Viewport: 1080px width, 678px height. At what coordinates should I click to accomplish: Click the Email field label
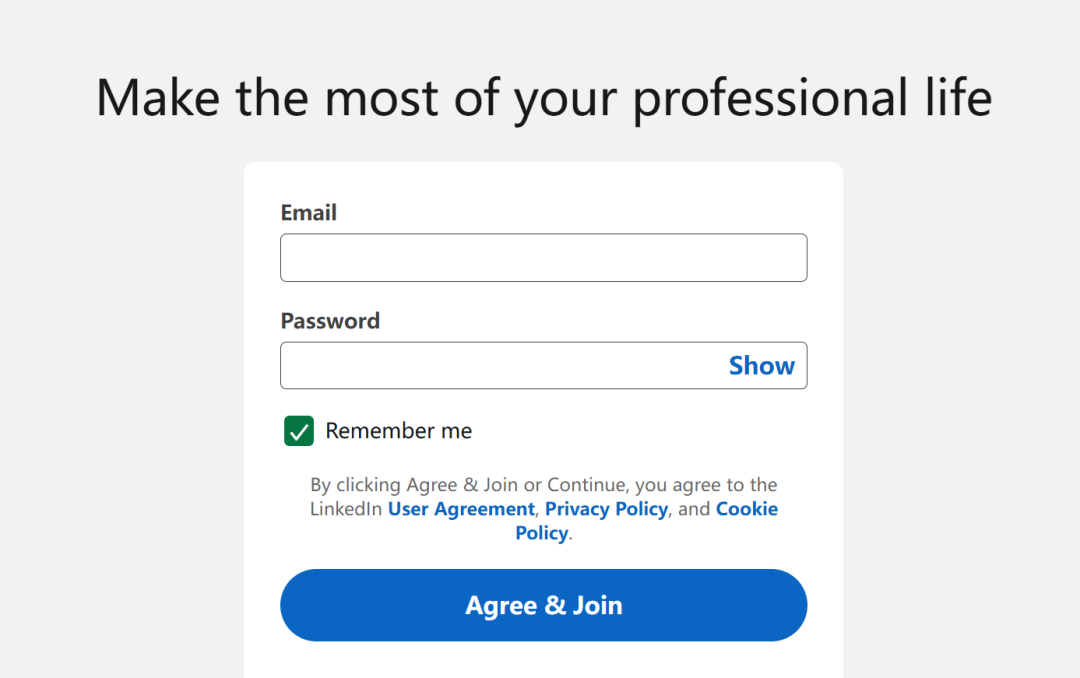coord(308,213)
